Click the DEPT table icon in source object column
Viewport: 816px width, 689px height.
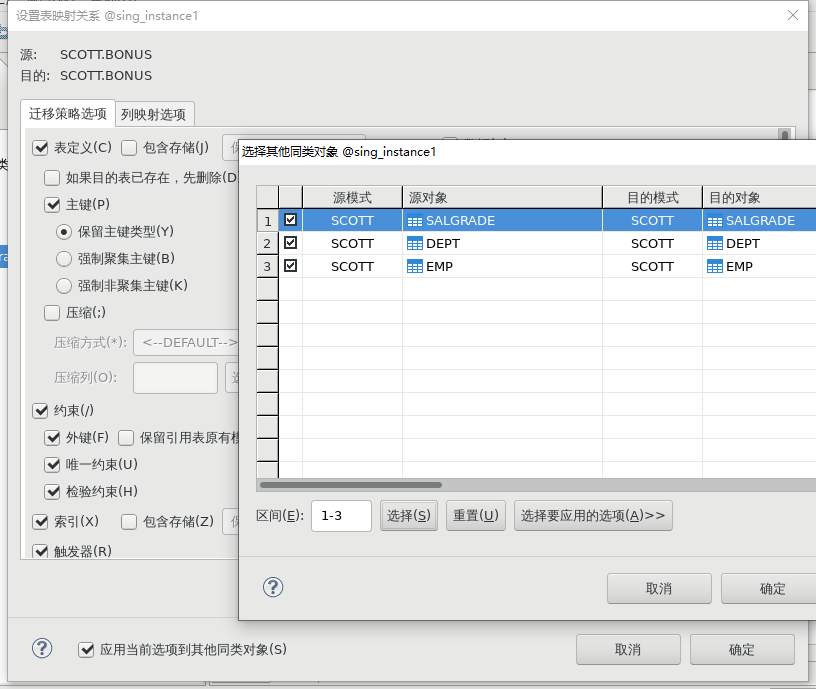[415, 244]
